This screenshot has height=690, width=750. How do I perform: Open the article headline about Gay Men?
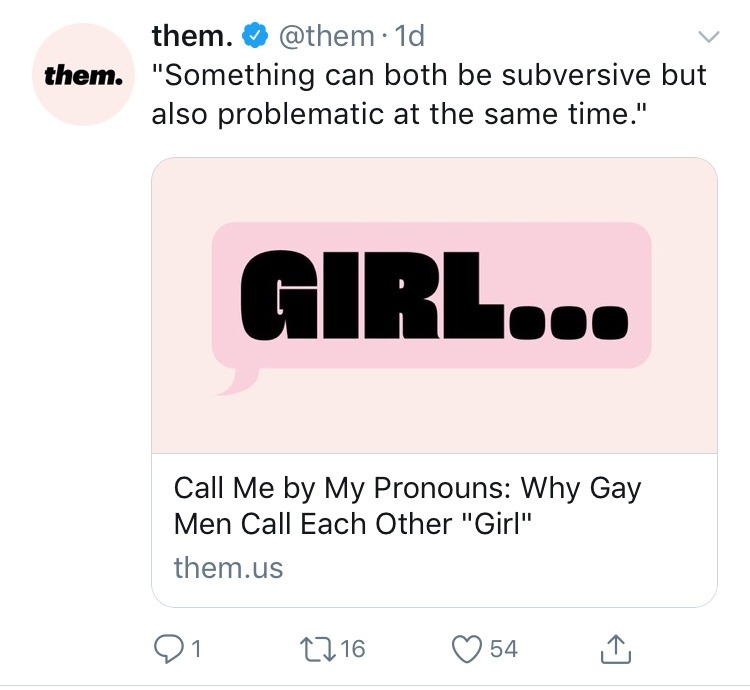407,506
